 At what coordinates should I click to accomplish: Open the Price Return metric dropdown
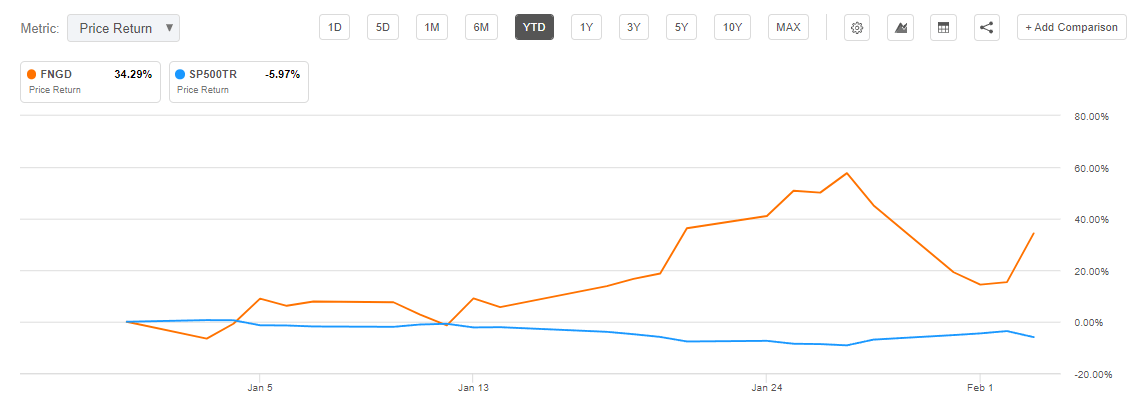point(123,29)
